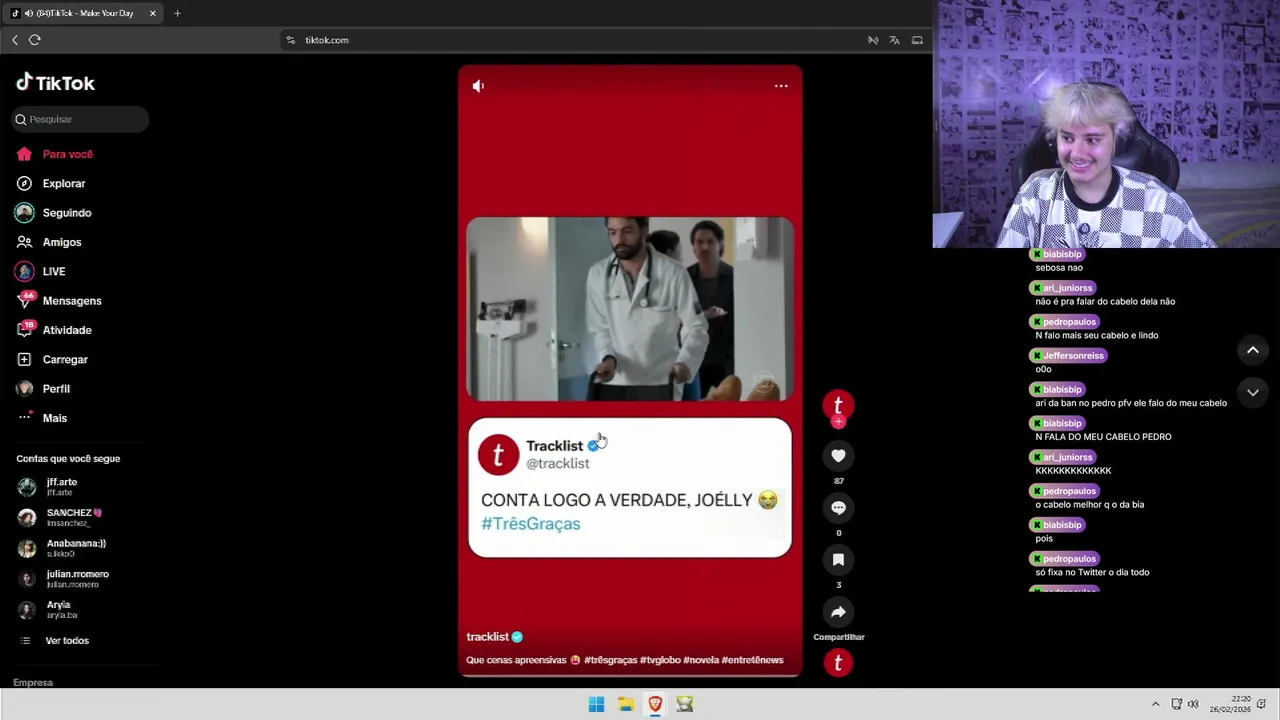Viewport: 1280px width, 720px height.
Task: Open tracklist username below video
Action: pyautogui.click(x=488, y=637)
